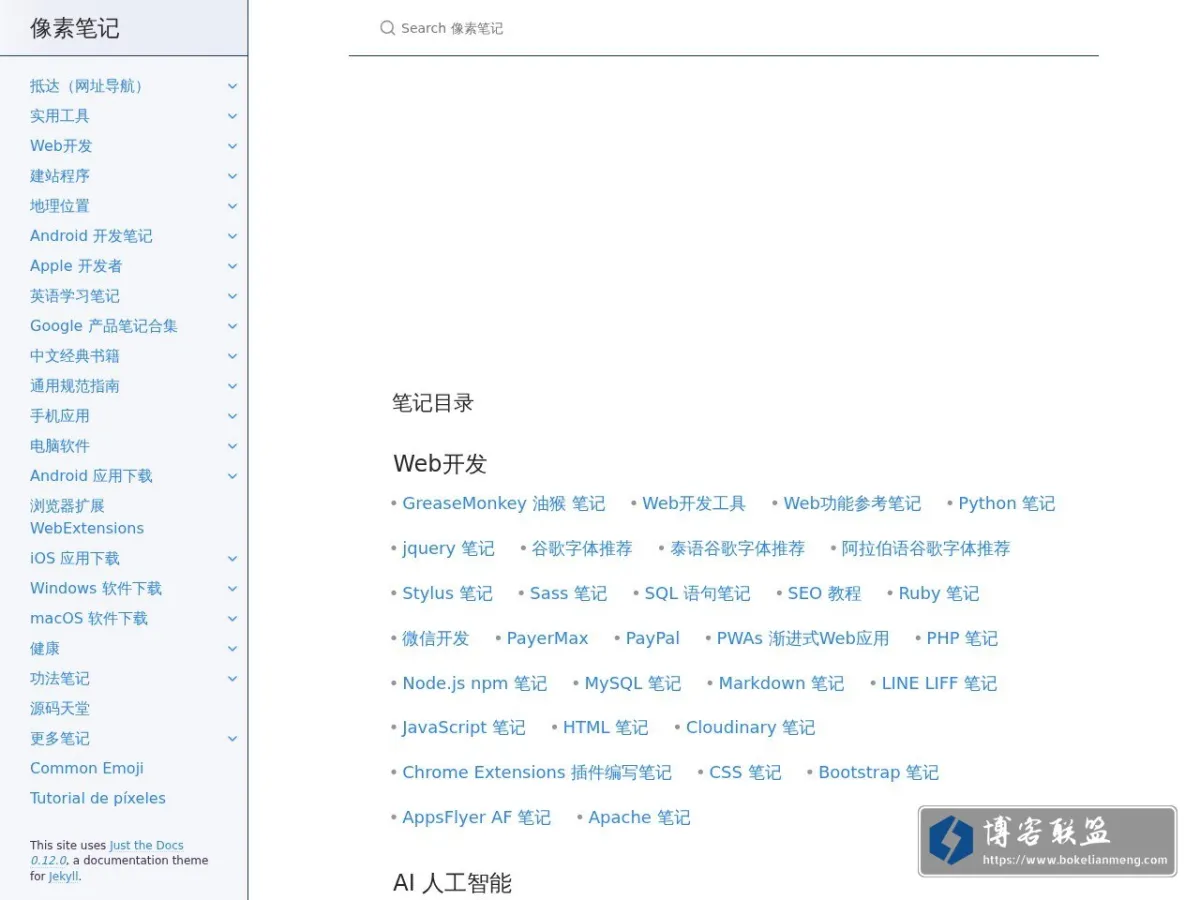
Task: Open 浏览器扩展 WebExtensions sidebar item
Action: (x=87, y=517)
